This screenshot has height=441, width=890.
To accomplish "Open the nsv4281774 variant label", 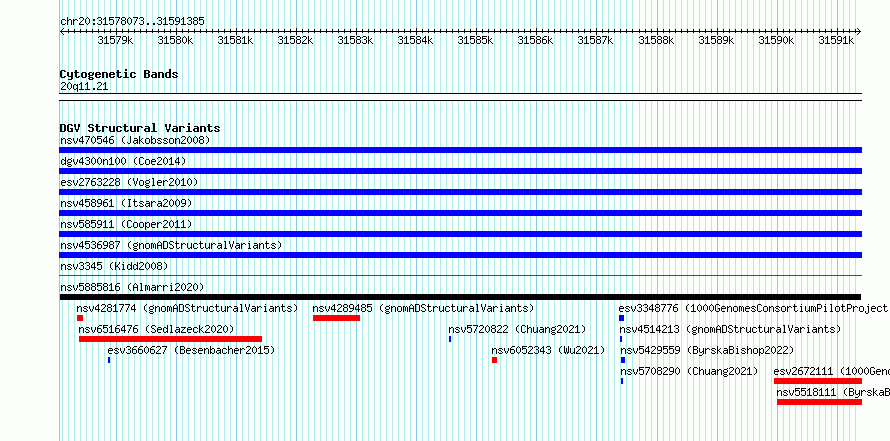I will point(187,308).
